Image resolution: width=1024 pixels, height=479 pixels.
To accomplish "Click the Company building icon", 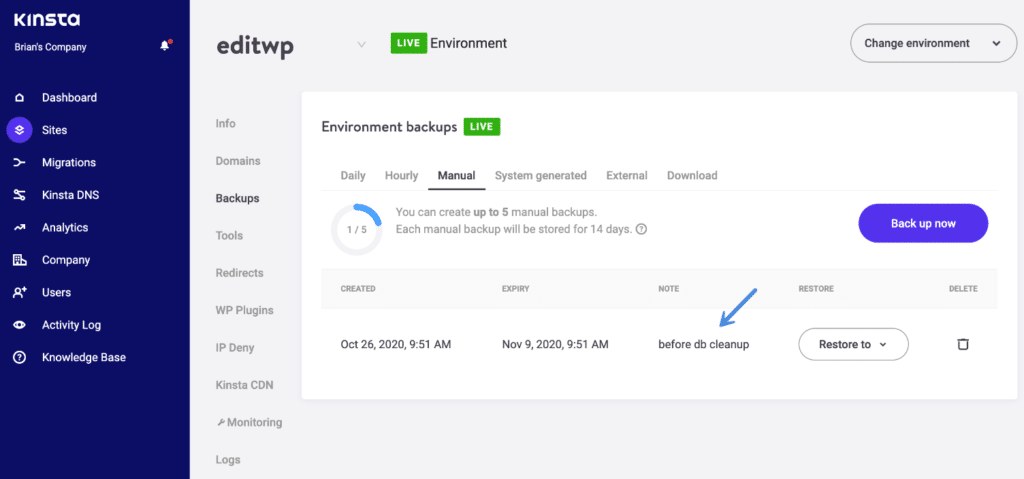I will 20,260.
